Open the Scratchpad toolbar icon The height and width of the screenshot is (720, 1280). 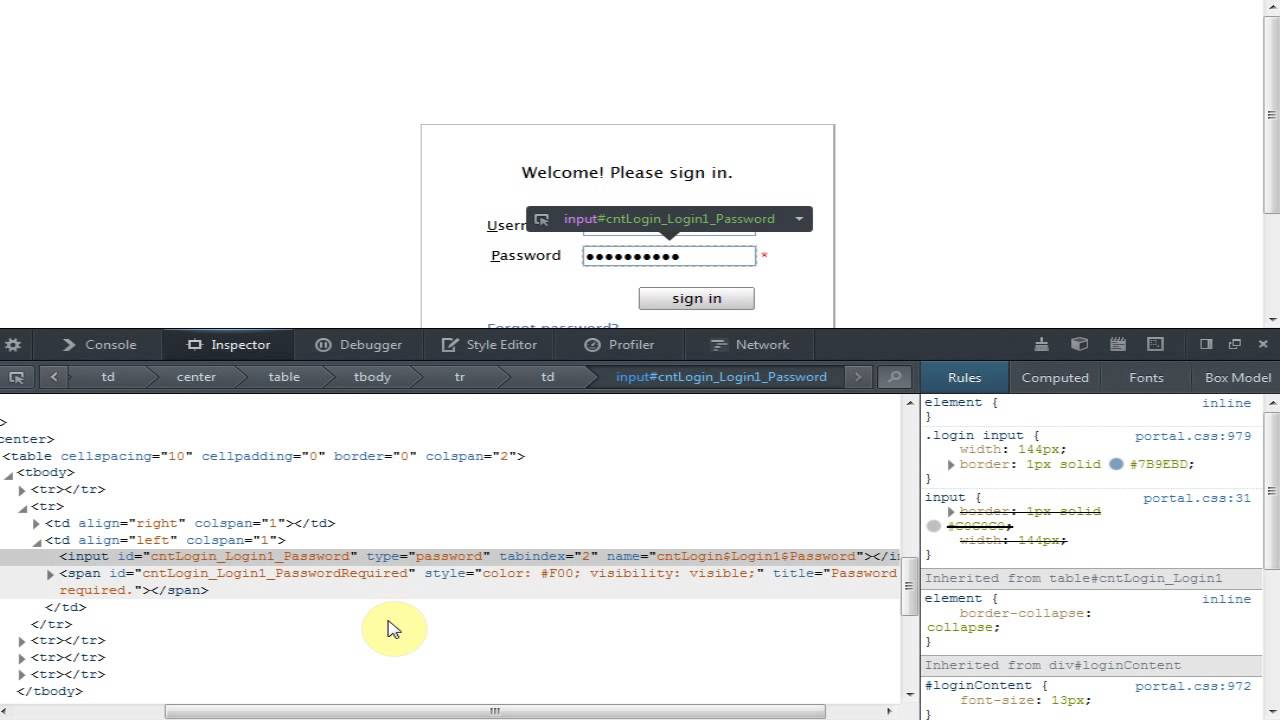pos(1117,344)
